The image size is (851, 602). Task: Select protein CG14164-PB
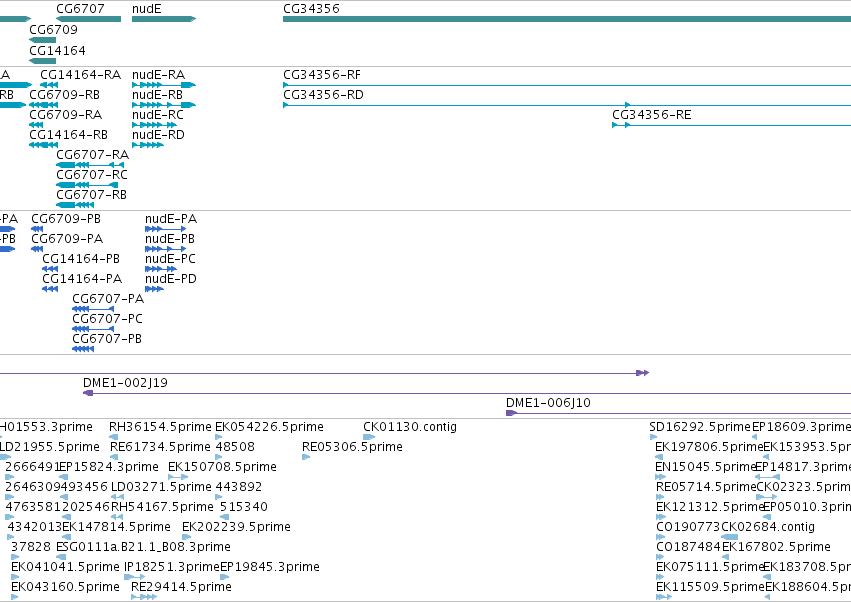(50, 269)
